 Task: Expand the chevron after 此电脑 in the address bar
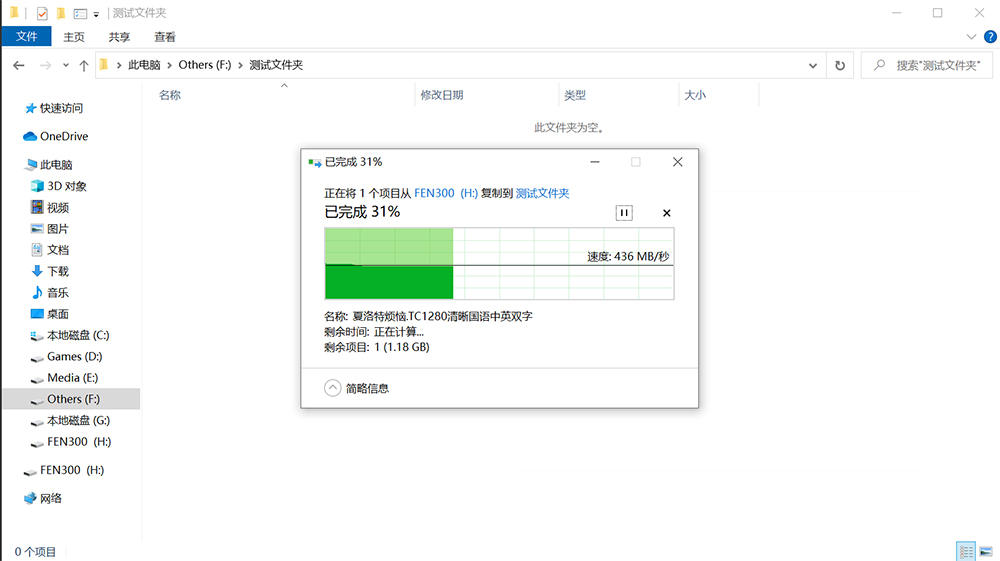tap(170, 65)
